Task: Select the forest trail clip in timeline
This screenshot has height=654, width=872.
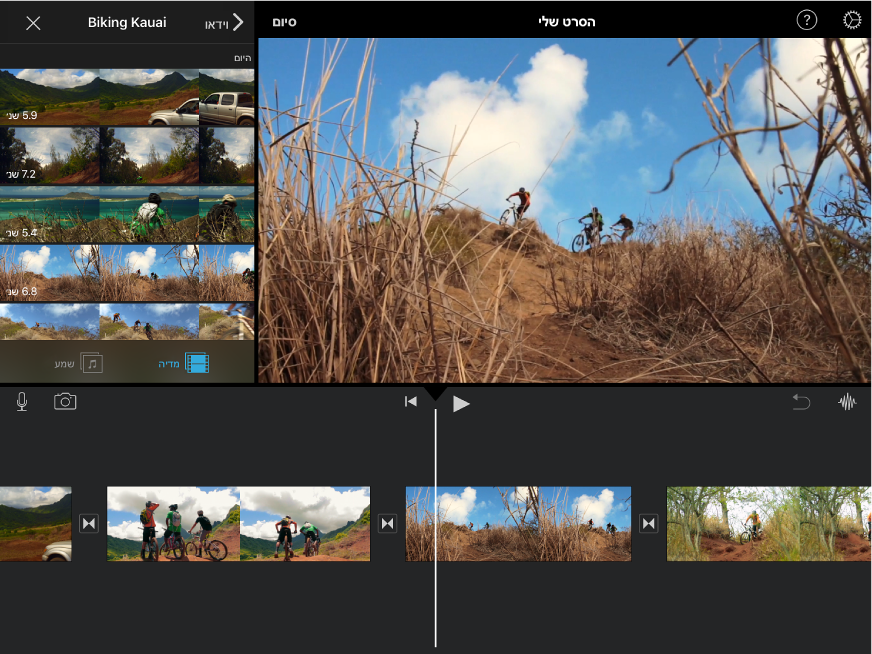Action: (769, 524)
